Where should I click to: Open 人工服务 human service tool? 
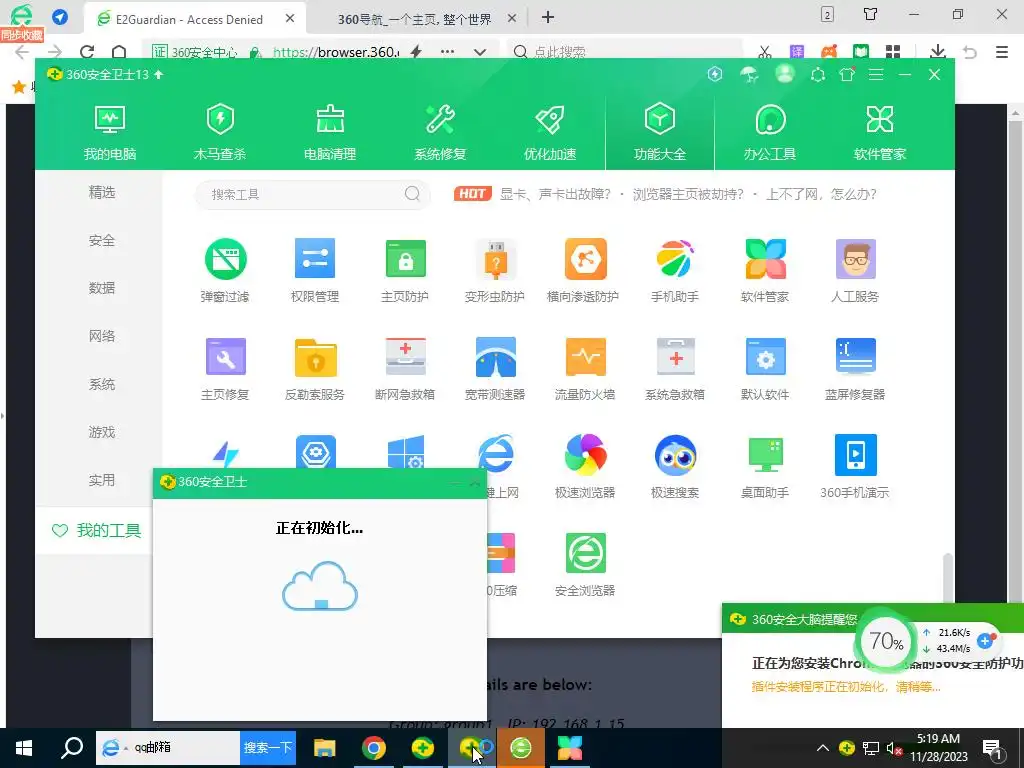coord(855,270)
